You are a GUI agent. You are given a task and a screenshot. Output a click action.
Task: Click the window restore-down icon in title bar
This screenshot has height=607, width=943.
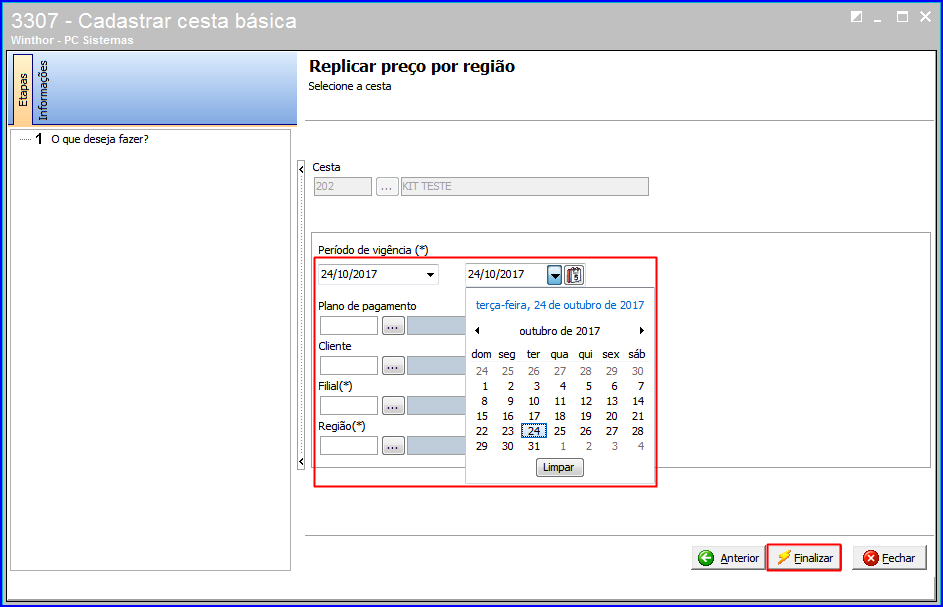pos(856,17)
